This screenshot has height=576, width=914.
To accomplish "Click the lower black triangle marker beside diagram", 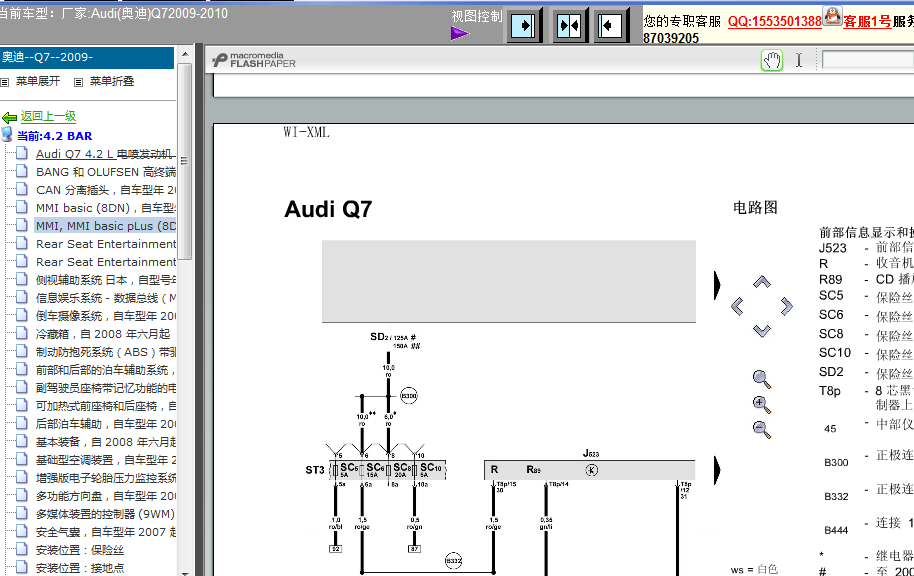I will click(717, 470).
